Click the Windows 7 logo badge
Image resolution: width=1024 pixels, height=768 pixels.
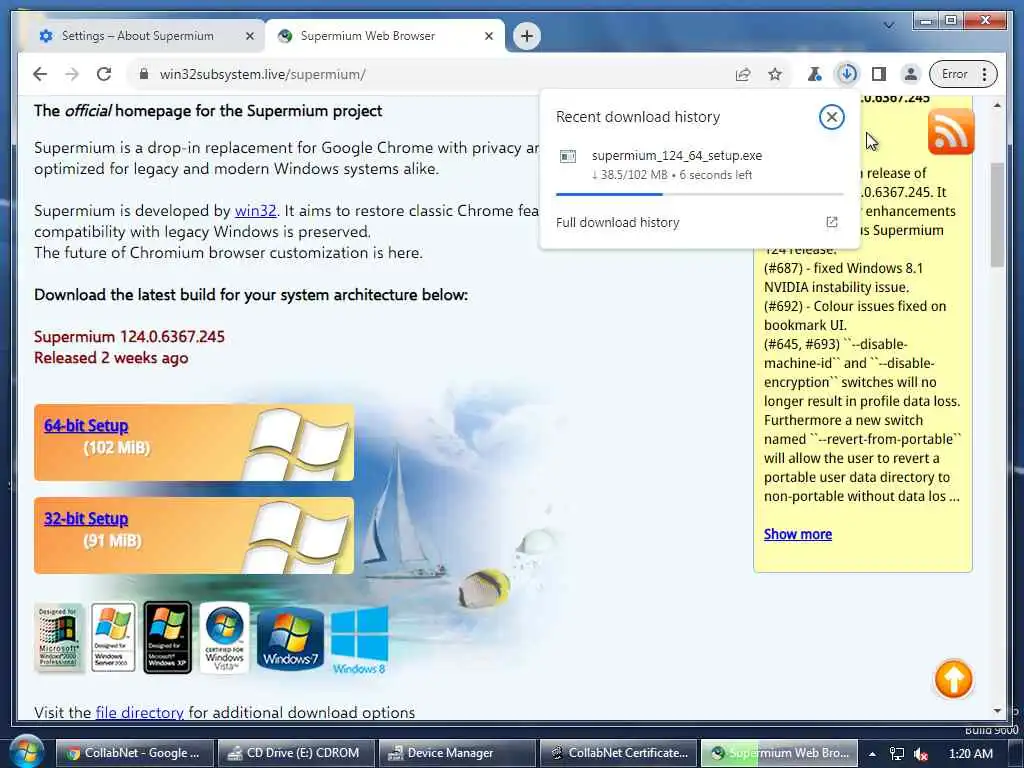coord(290,637)
